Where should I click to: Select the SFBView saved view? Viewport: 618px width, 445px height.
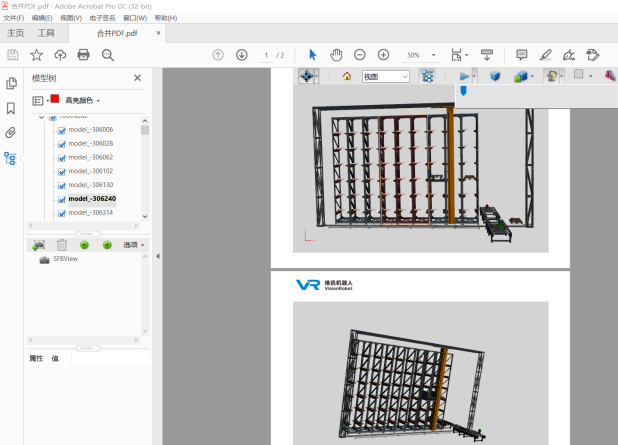65,259
